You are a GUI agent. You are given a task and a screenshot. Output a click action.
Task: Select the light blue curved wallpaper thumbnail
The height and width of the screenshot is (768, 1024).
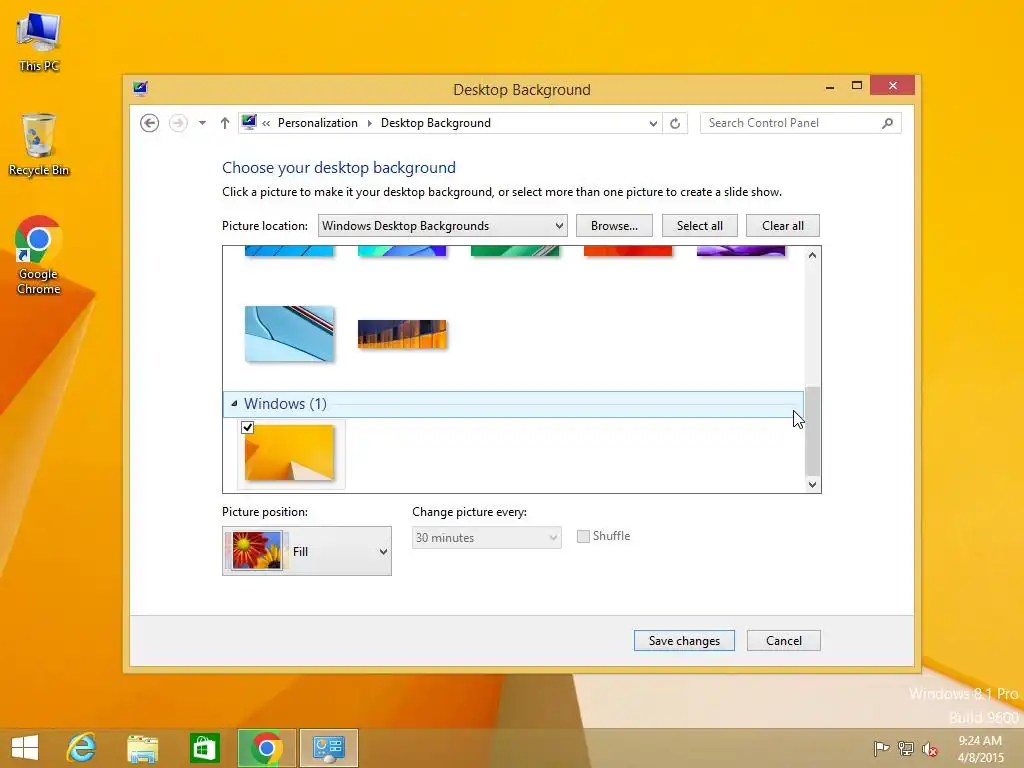click(289, 334)
